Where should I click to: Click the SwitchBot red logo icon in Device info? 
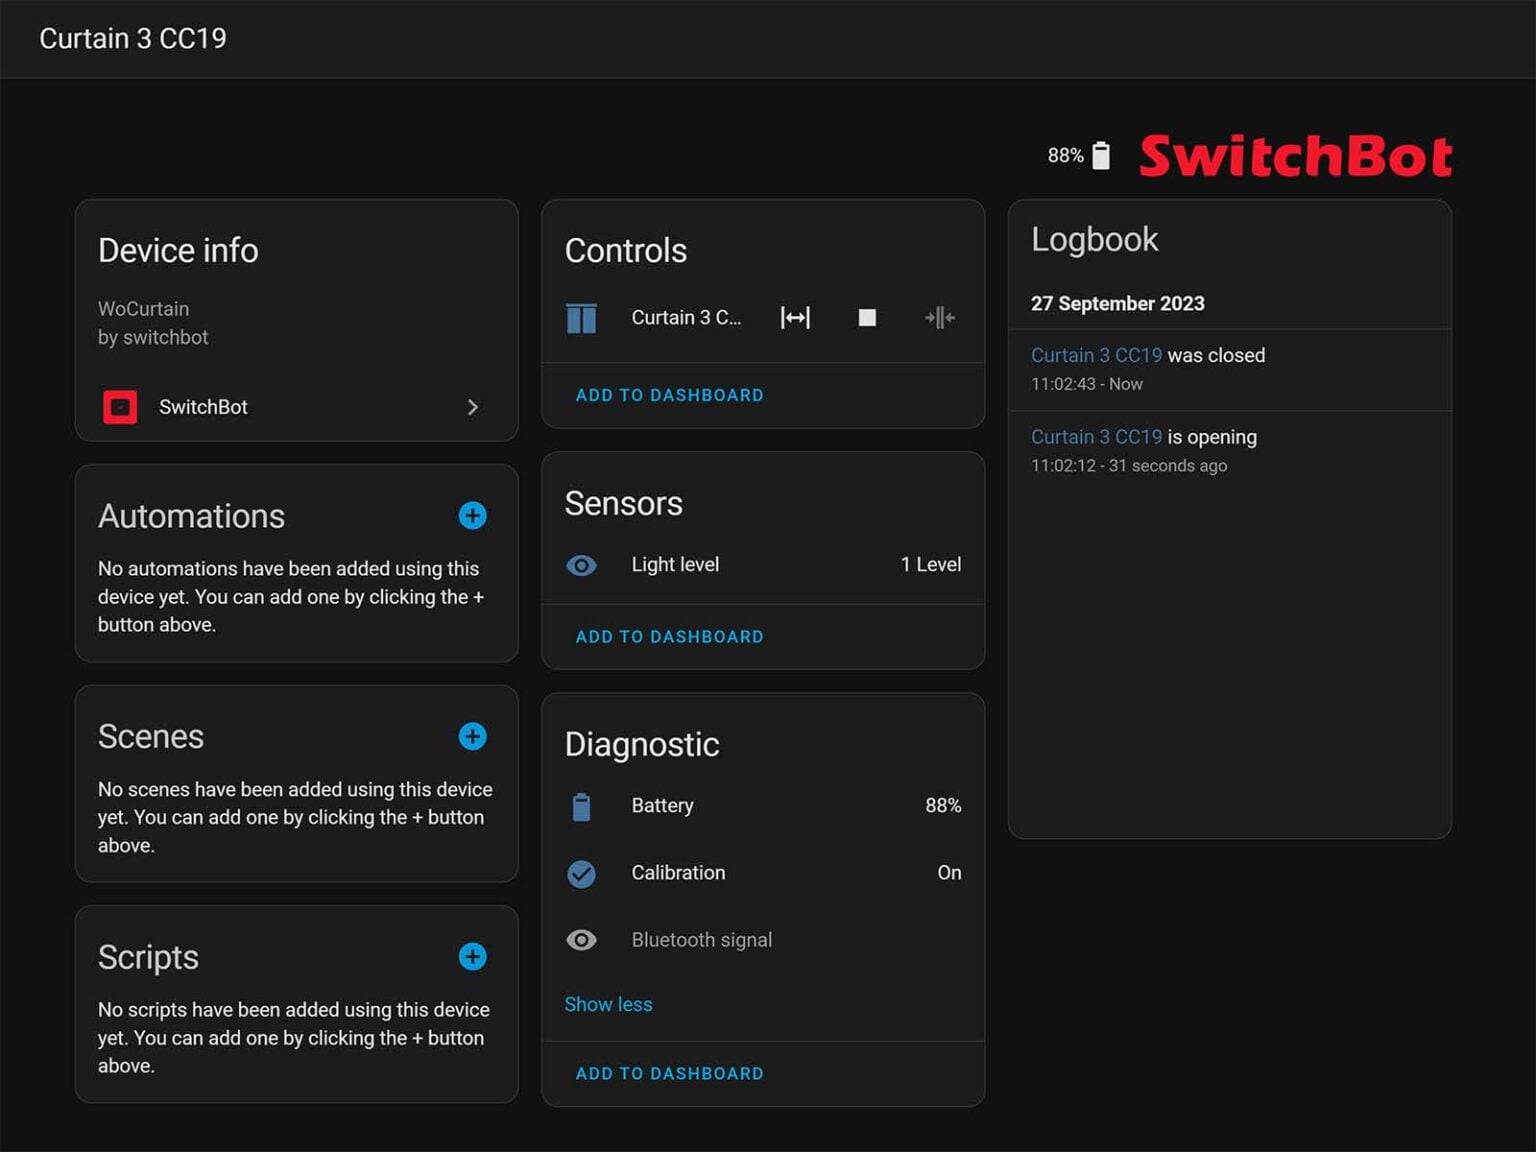pyautogui.click(x=120, y=407)
